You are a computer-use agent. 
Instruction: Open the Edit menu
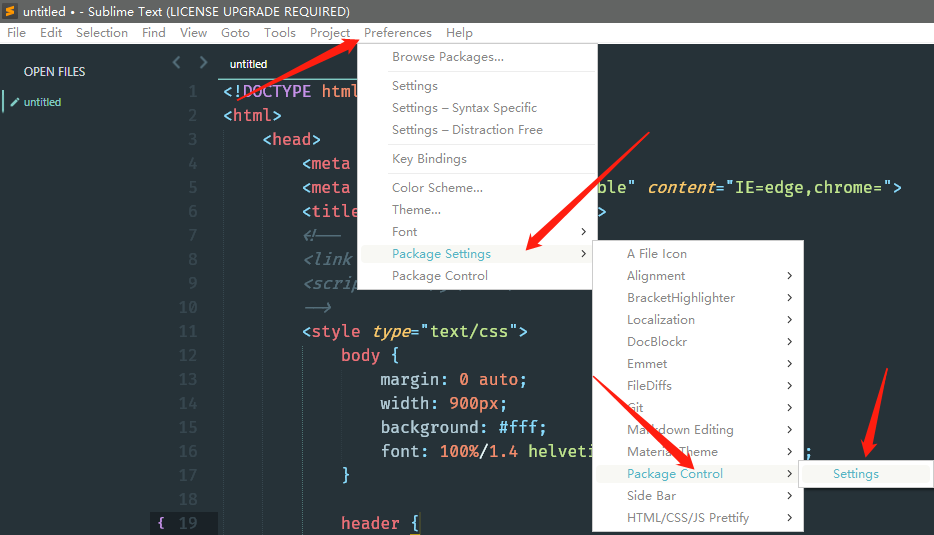51,33
